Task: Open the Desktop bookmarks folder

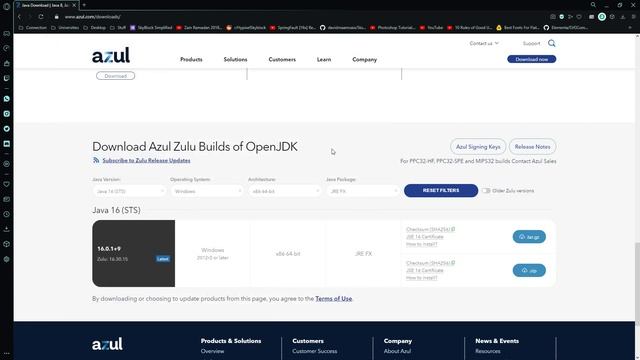Action: (95, 28)
